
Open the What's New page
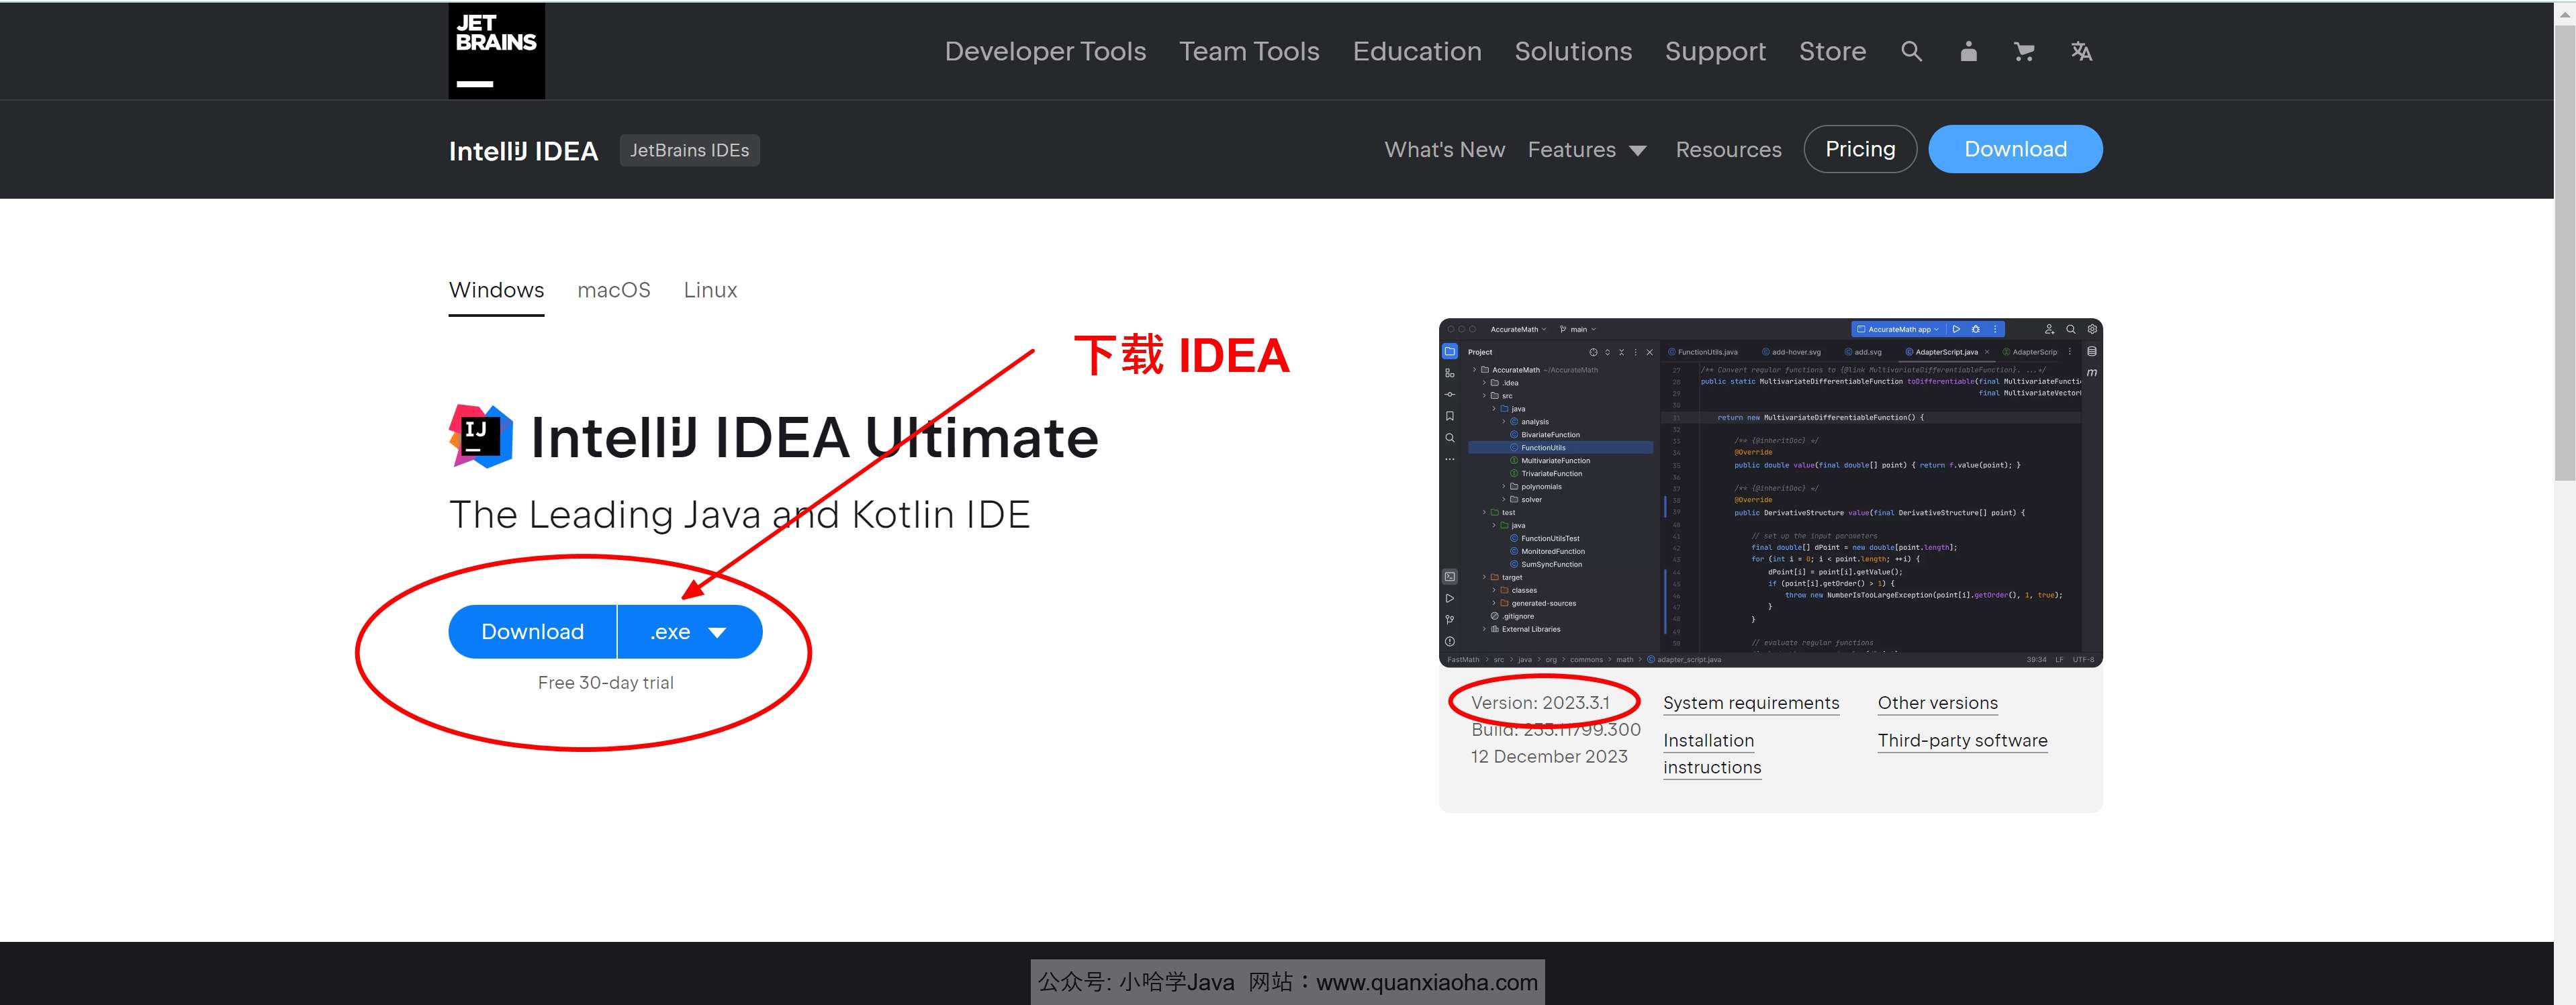tap(1444, 149)
